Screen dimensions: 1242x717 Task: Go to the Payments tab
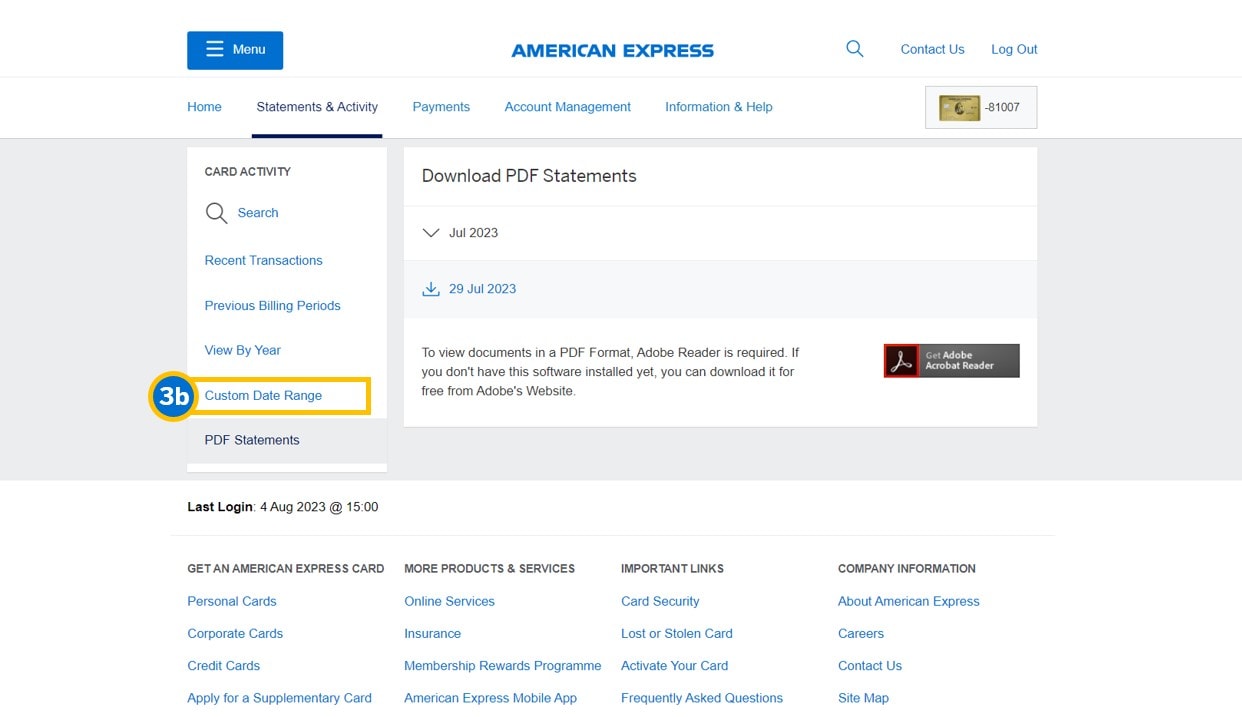click(441, 107)
